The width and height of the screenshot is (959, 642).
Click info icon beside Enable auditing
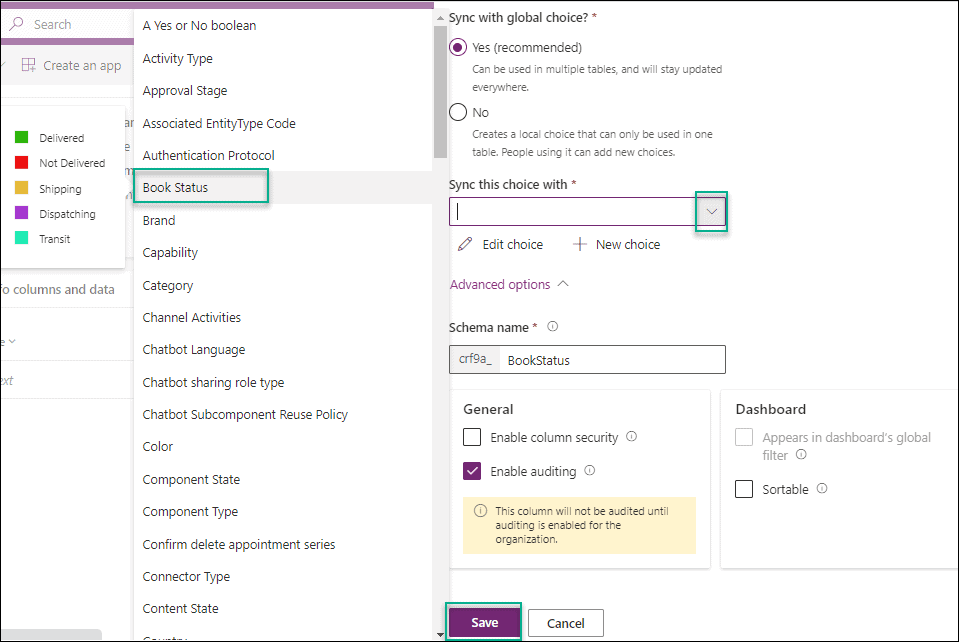[x=590, y=470]
